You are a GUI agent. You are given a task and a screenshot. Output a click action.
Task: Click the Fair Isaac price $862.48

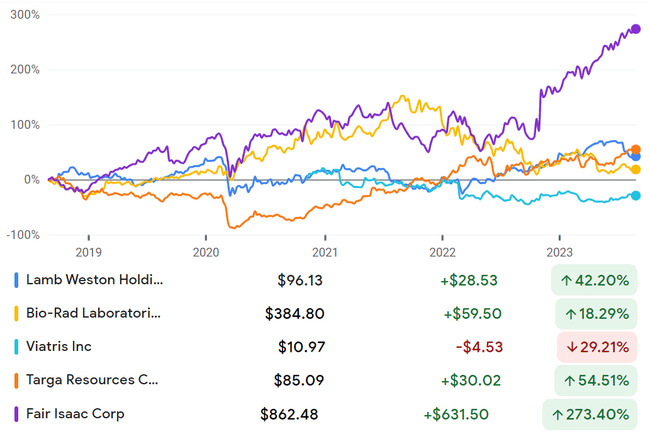pos(292,413)
